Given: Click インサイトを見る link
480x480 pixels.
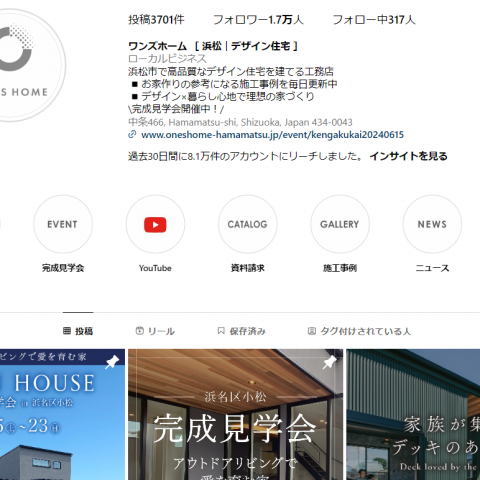Looking at the screenshot, I should coord(409,156).
